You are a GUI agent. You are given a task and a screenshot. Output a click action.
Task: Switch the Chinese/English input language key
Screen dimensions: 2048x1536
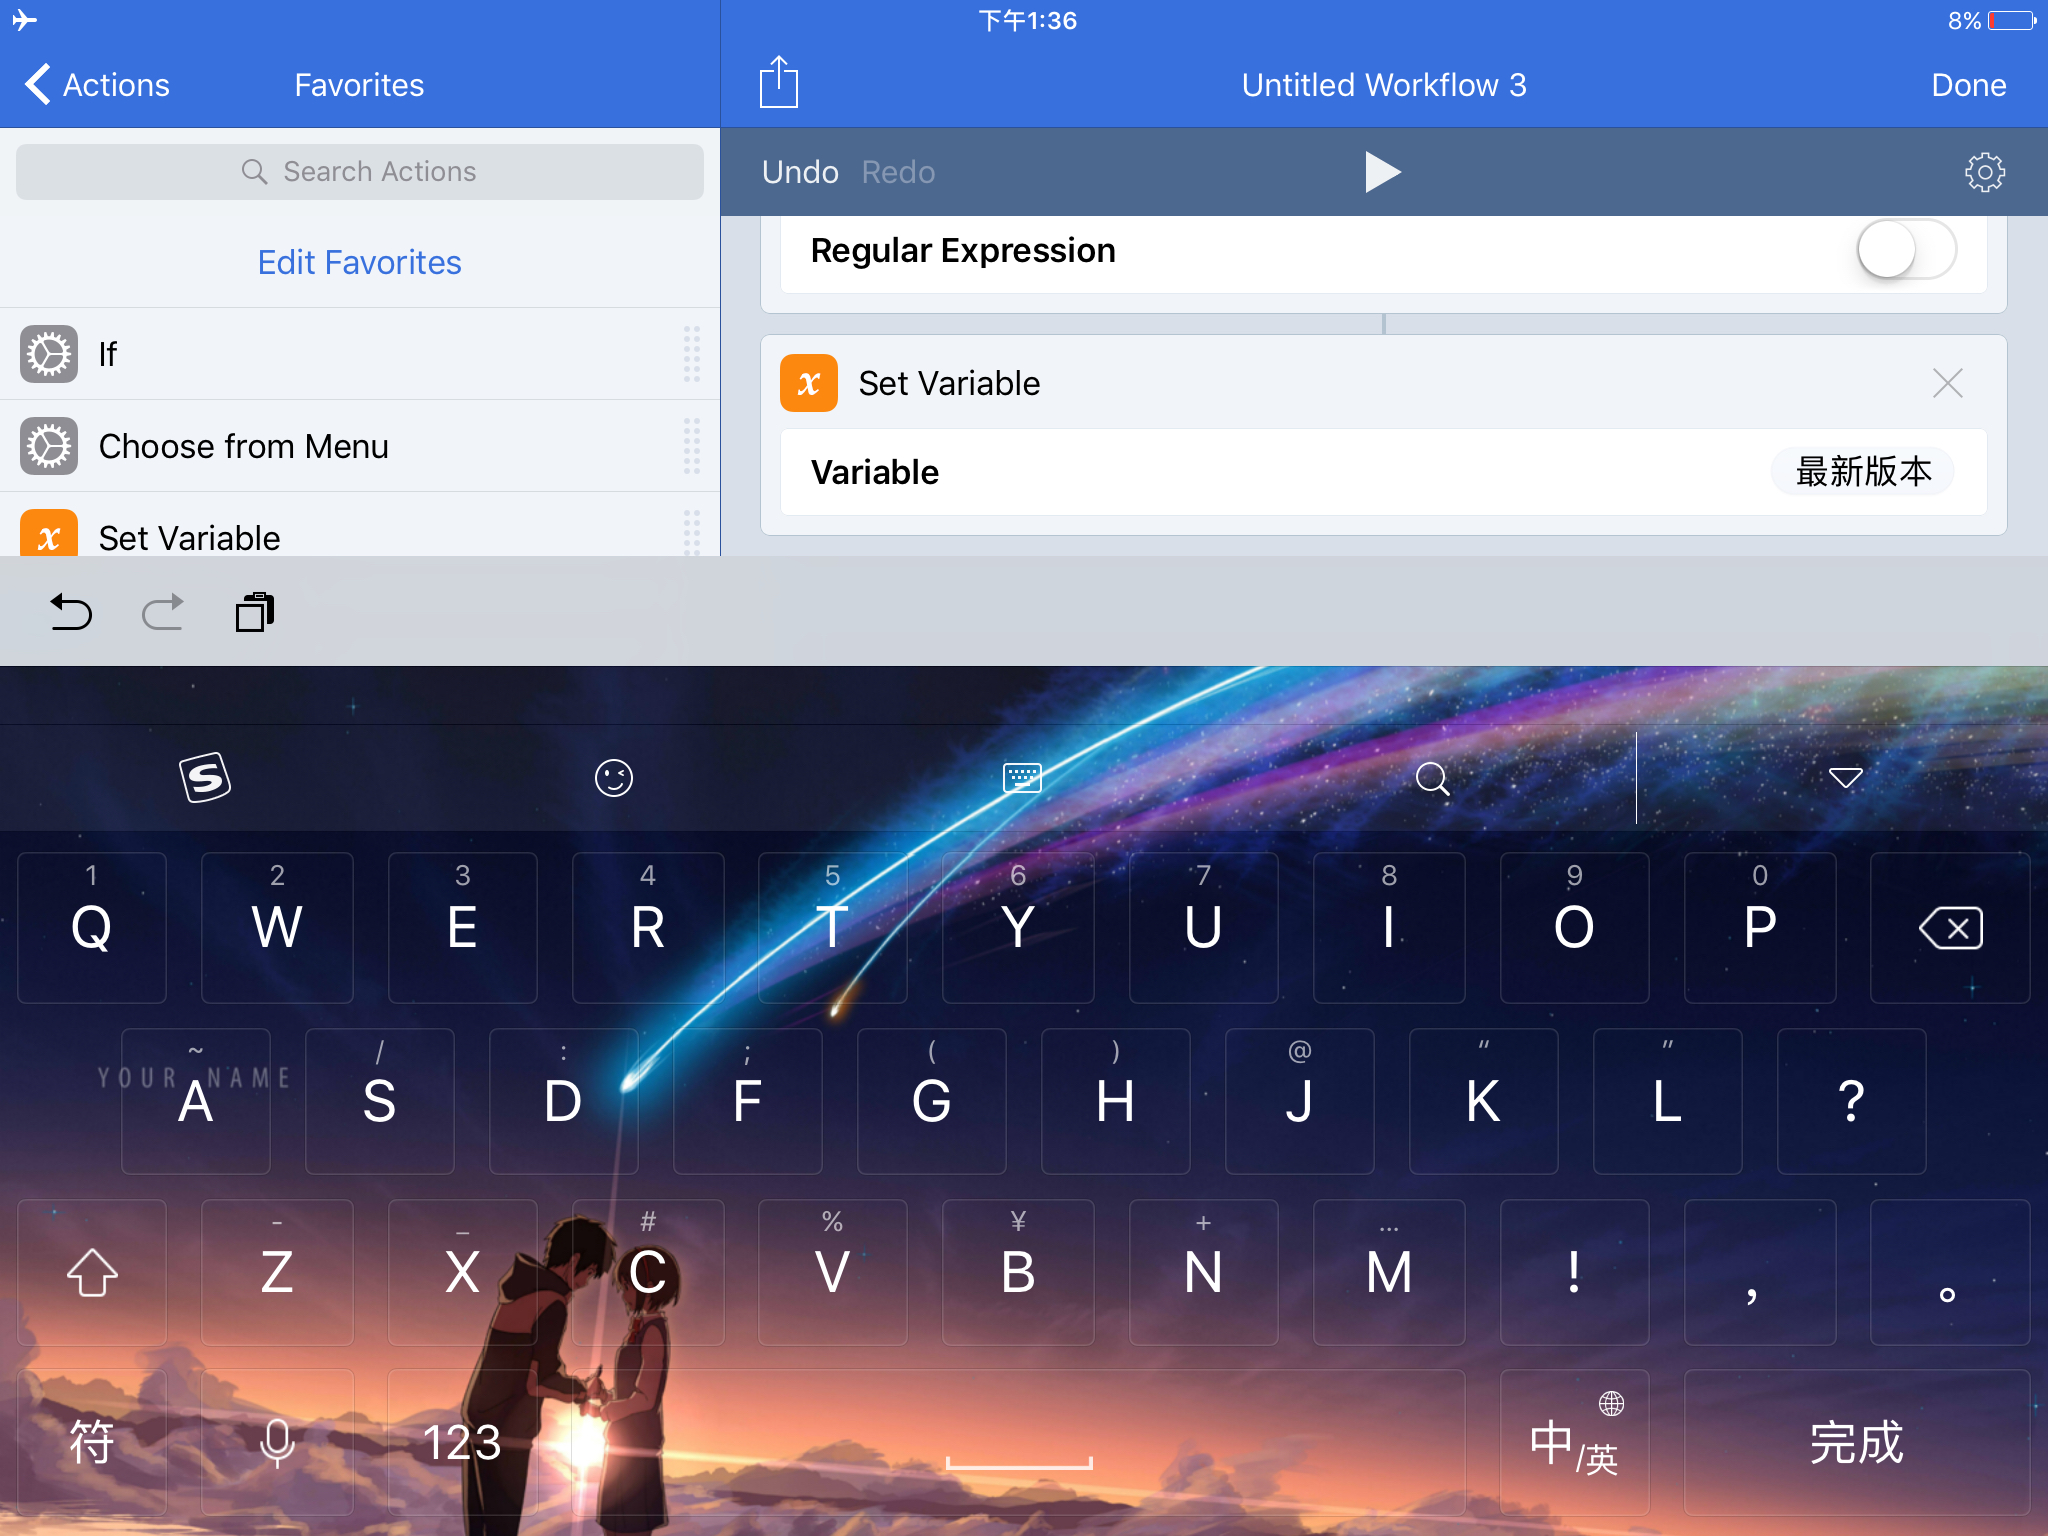pos(1574,1443)
